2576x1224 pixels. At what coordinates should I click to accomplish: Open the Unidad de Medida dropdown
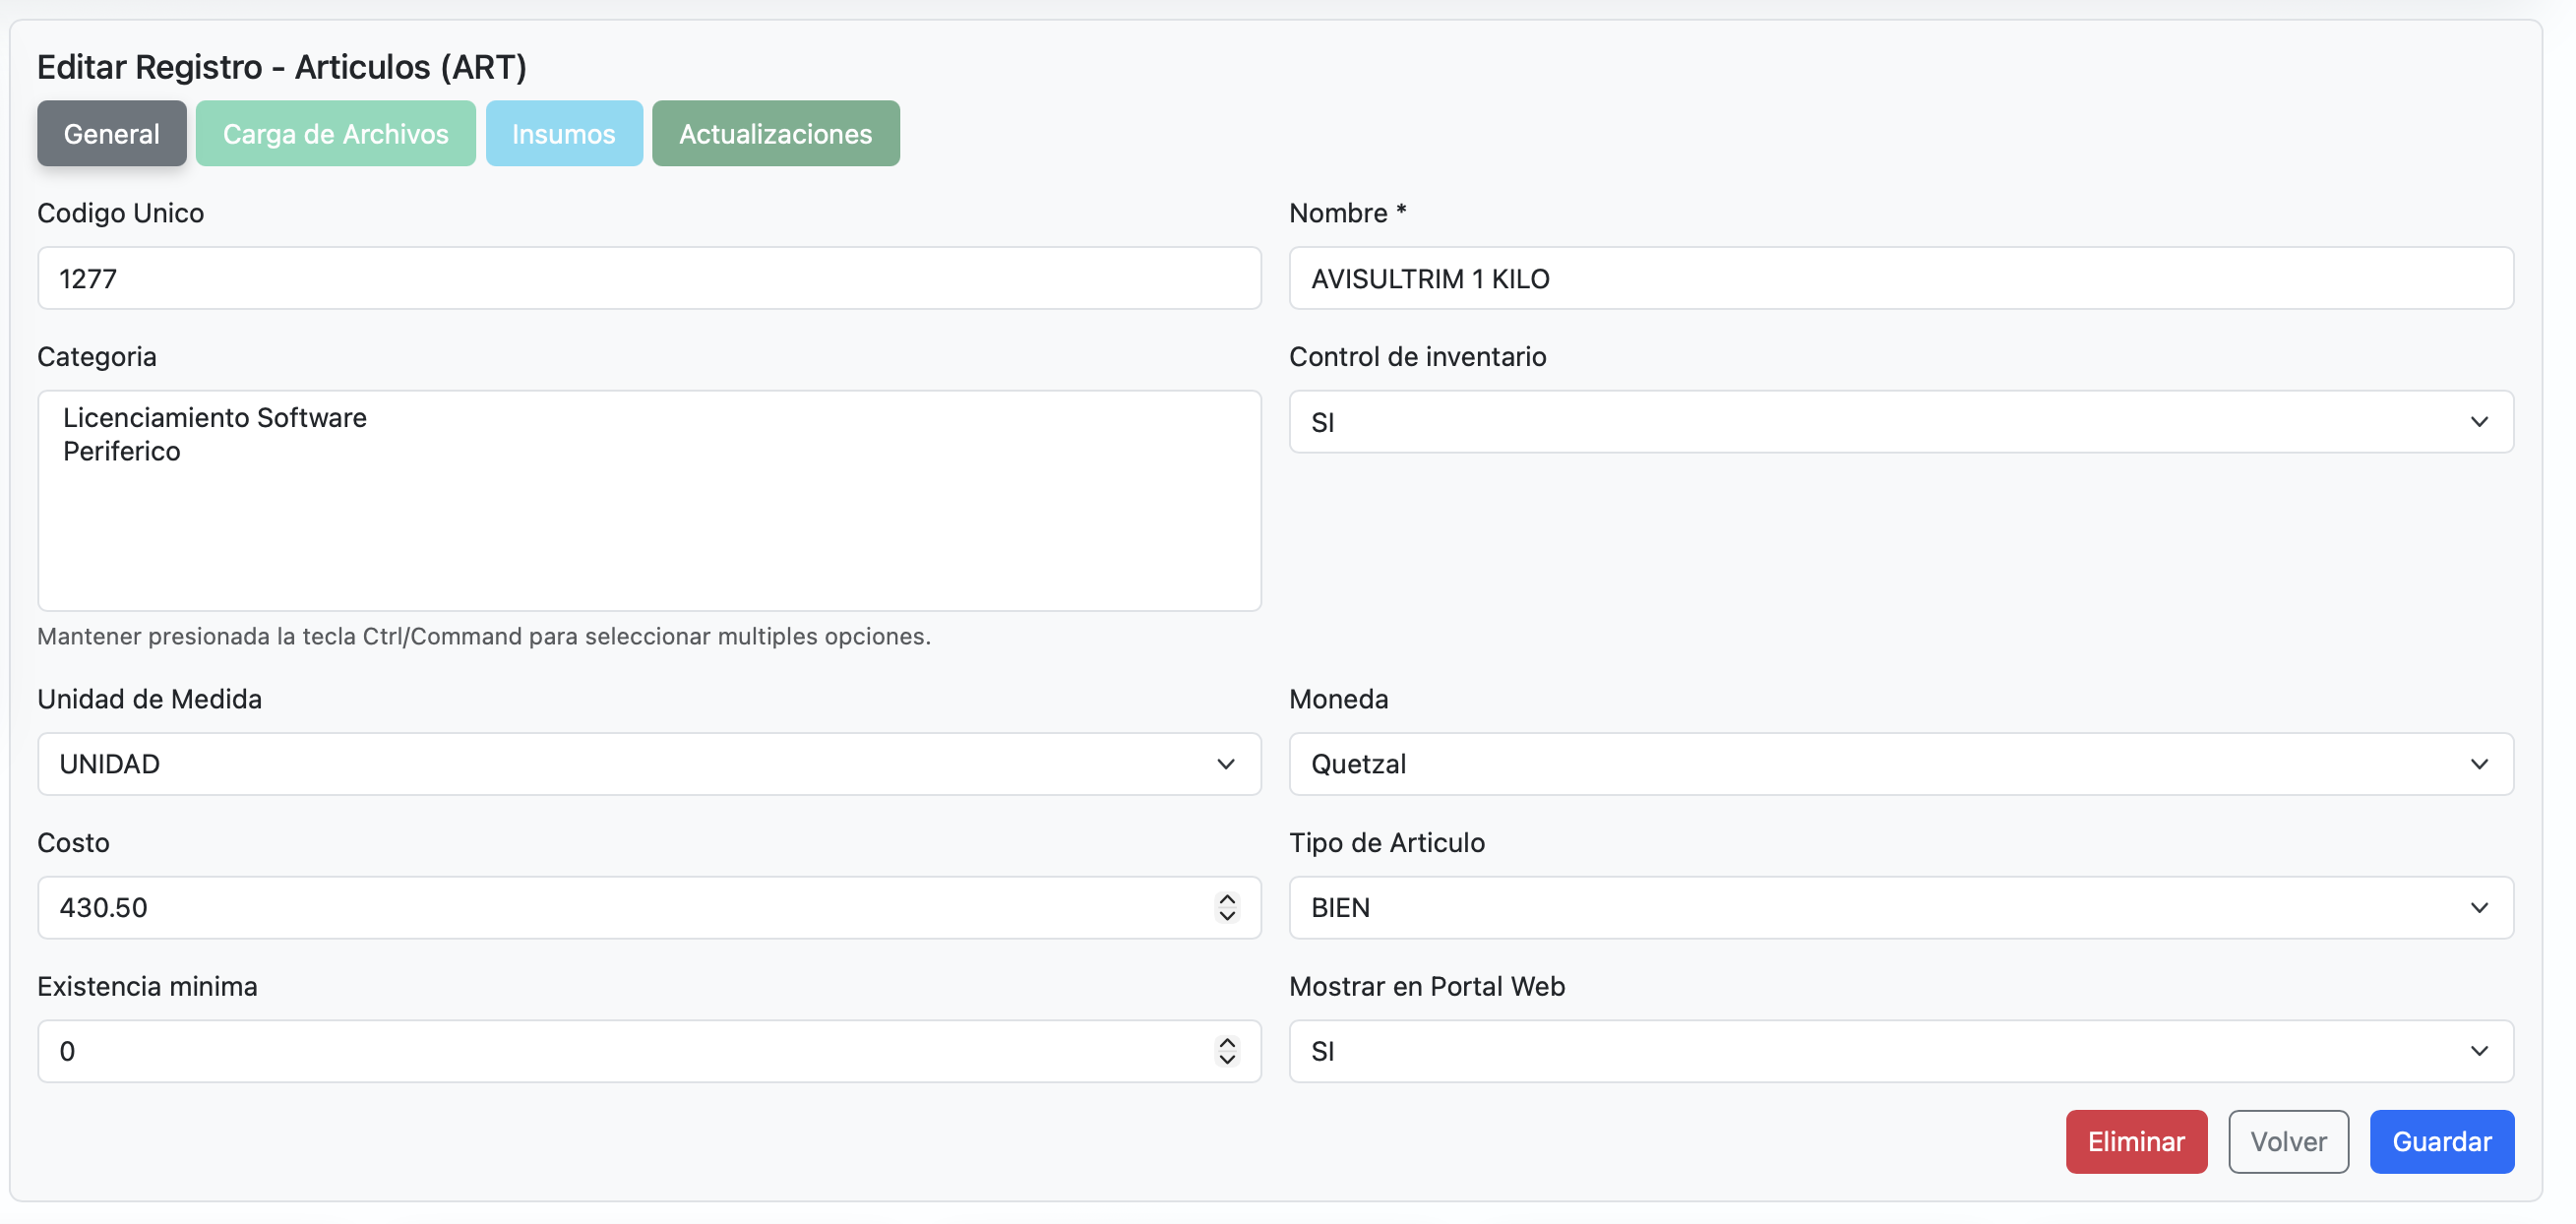coord(648,764)
